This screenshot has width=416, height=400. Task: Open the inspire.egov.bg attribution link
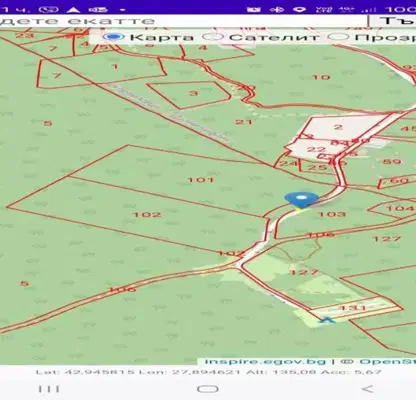tap(265, 362)
